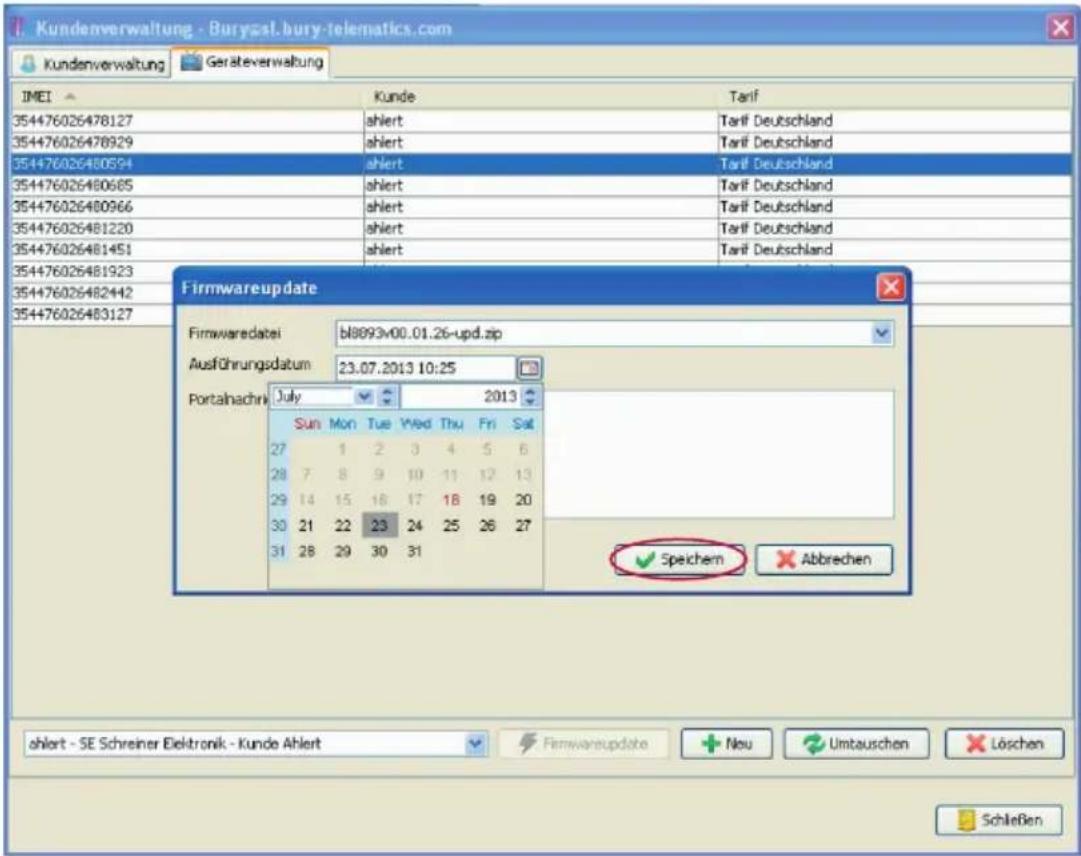Pick July 18 in the calendar
The width and height of the screenshot is (1081, 856).
[451, 500]
